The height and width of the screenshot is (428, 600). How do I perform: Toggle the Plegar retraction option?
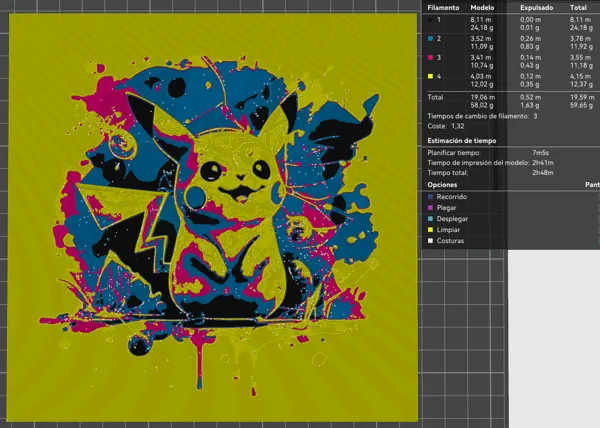click(x=442, y=208)
